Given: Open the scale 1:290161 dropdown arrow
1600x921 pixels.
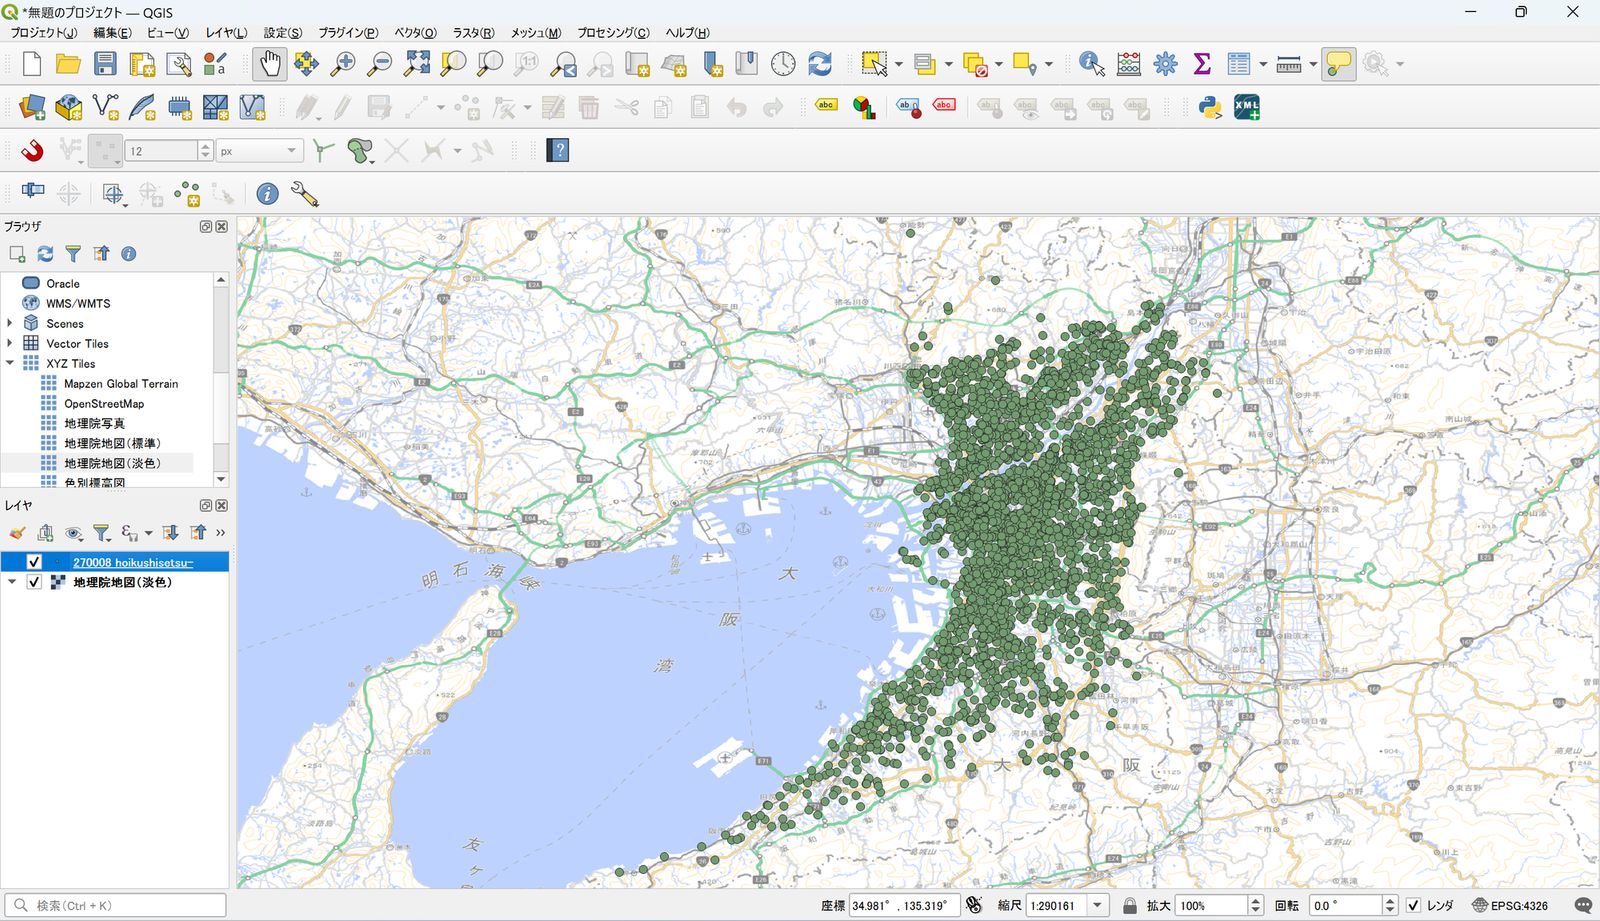Looking at the screenshot, I should (x=1097, y=905).
